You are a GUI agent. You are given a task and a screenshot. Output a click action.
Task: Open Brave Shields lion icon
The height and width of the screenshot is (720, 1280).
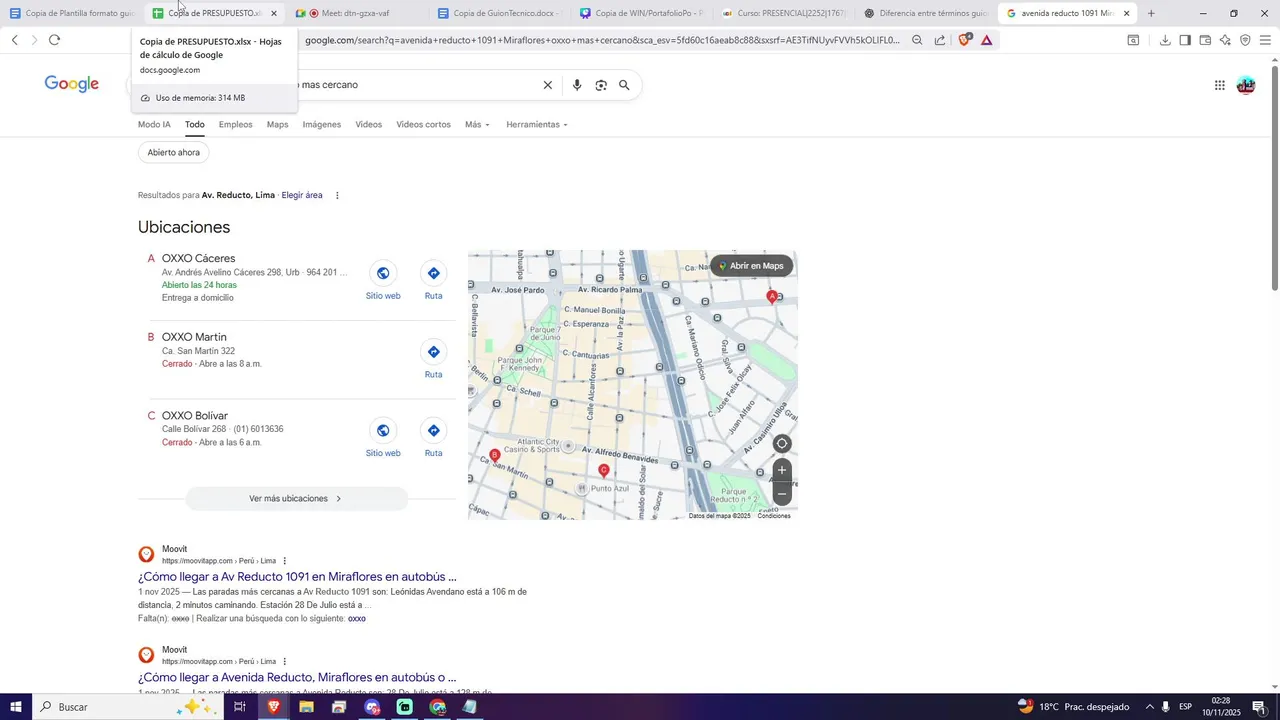[x=965, y=40]
